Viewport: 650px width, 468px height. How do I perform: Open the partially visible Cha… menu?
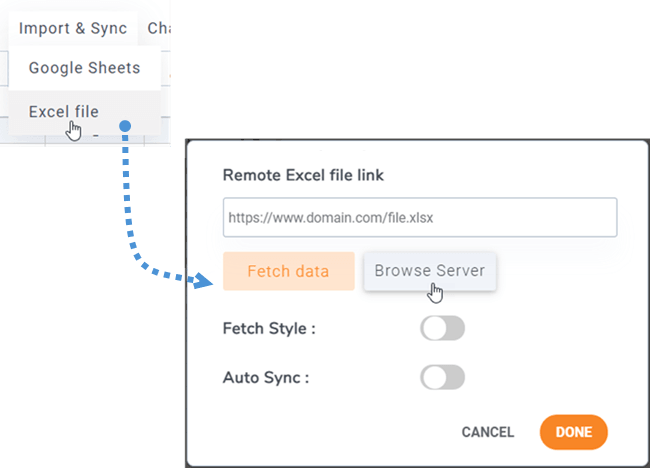159,28
